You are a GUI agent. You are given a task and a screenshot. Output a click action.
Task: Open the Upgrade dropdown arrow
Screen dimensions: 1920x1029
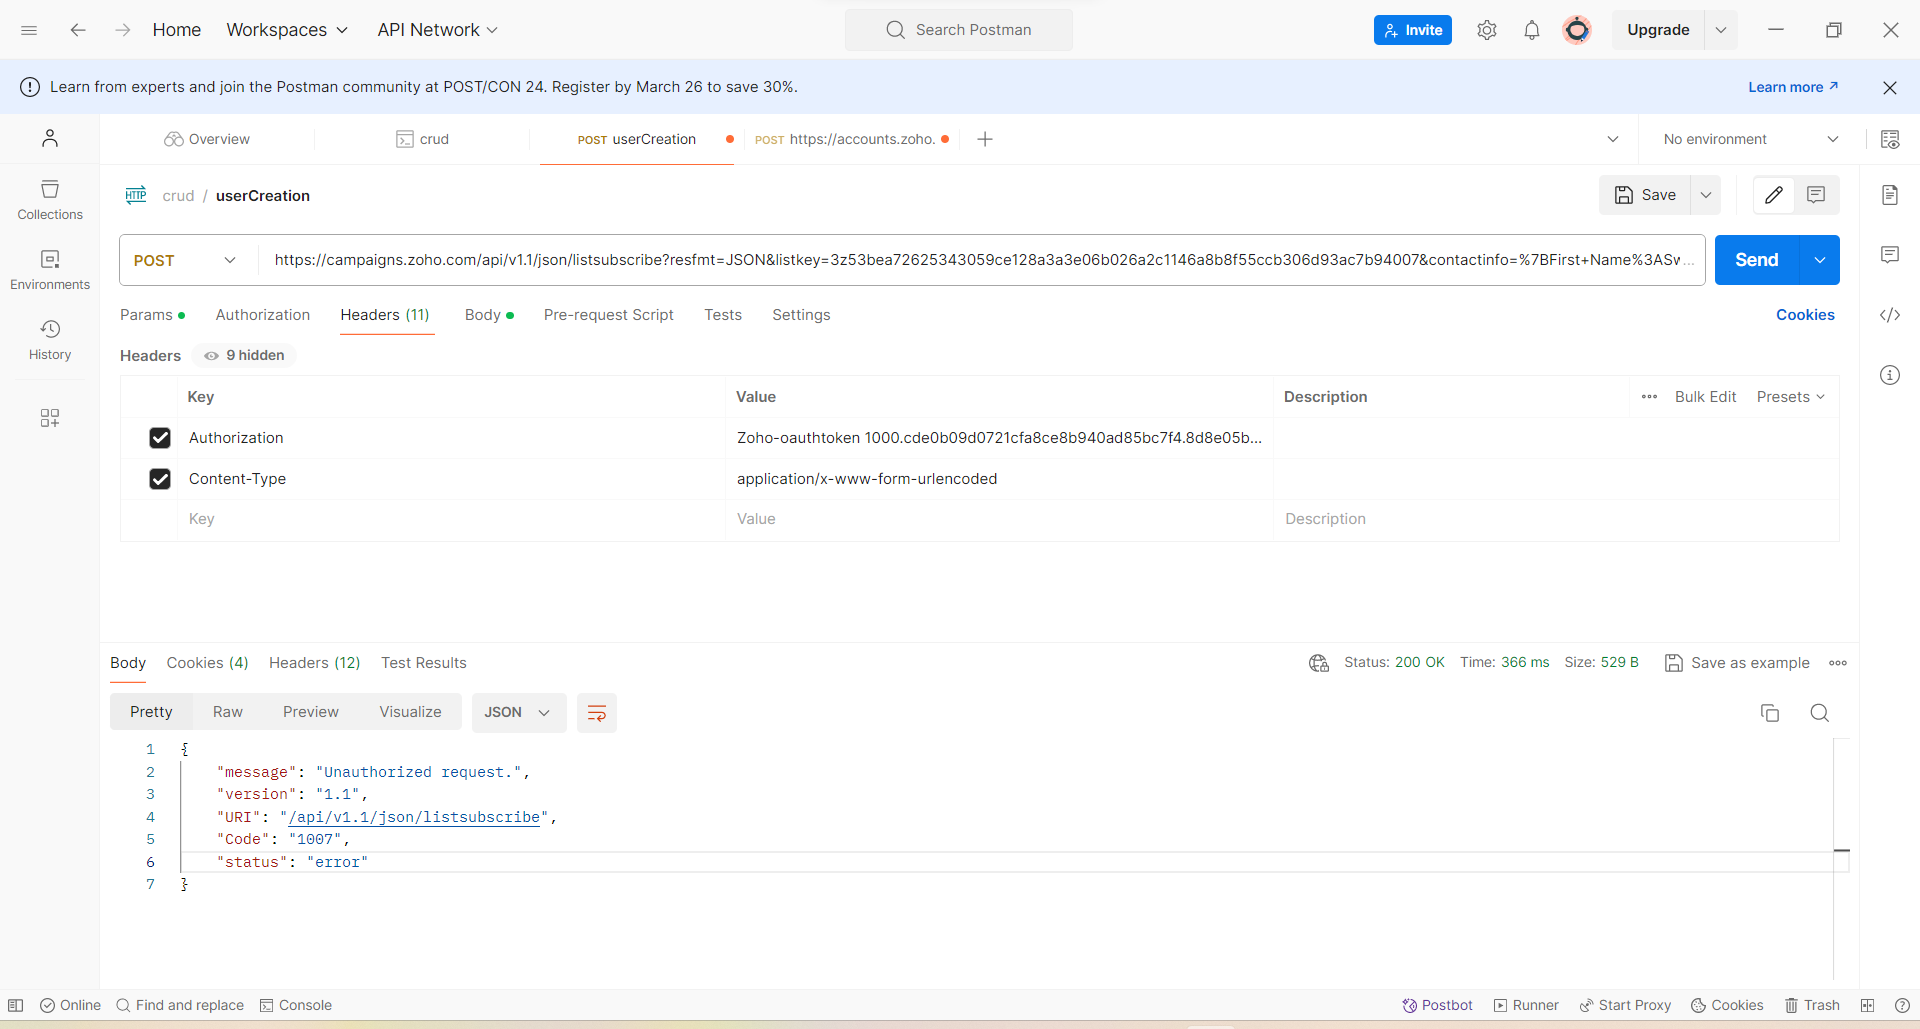(1721, 30)
